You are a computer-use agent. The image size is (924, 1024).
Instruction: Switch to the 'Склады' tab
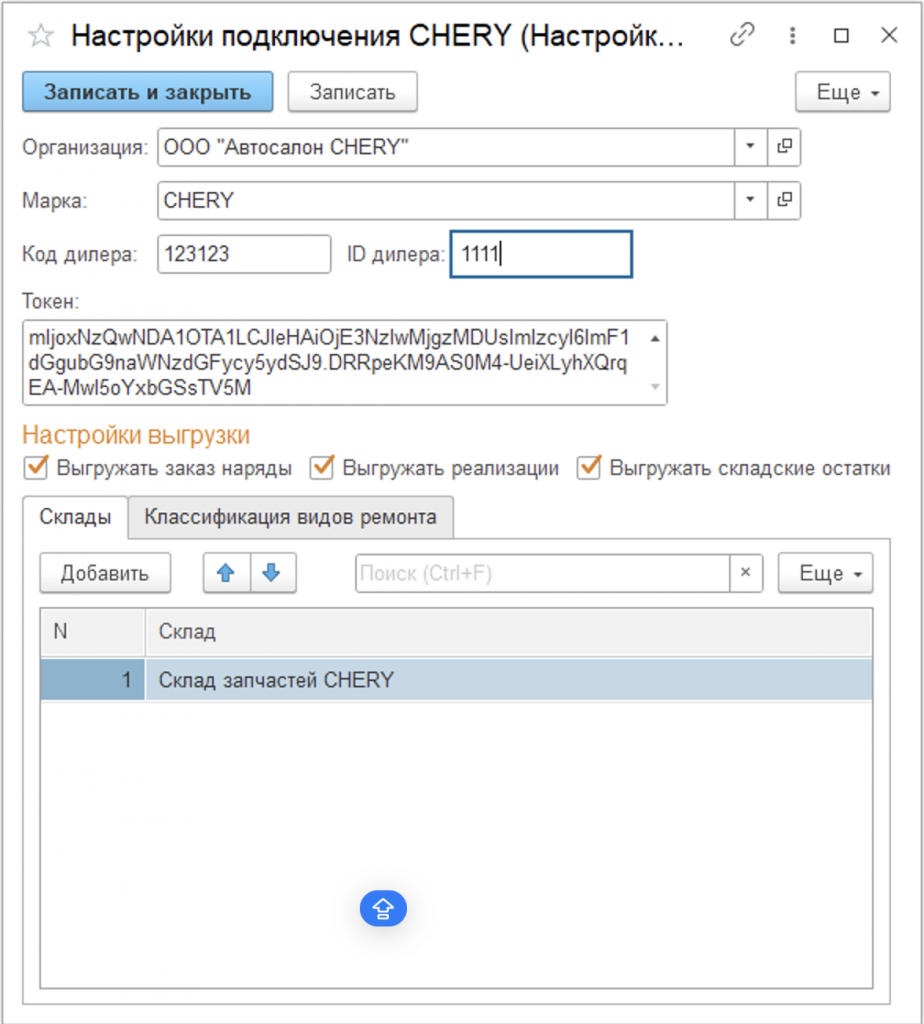point(75,517)
